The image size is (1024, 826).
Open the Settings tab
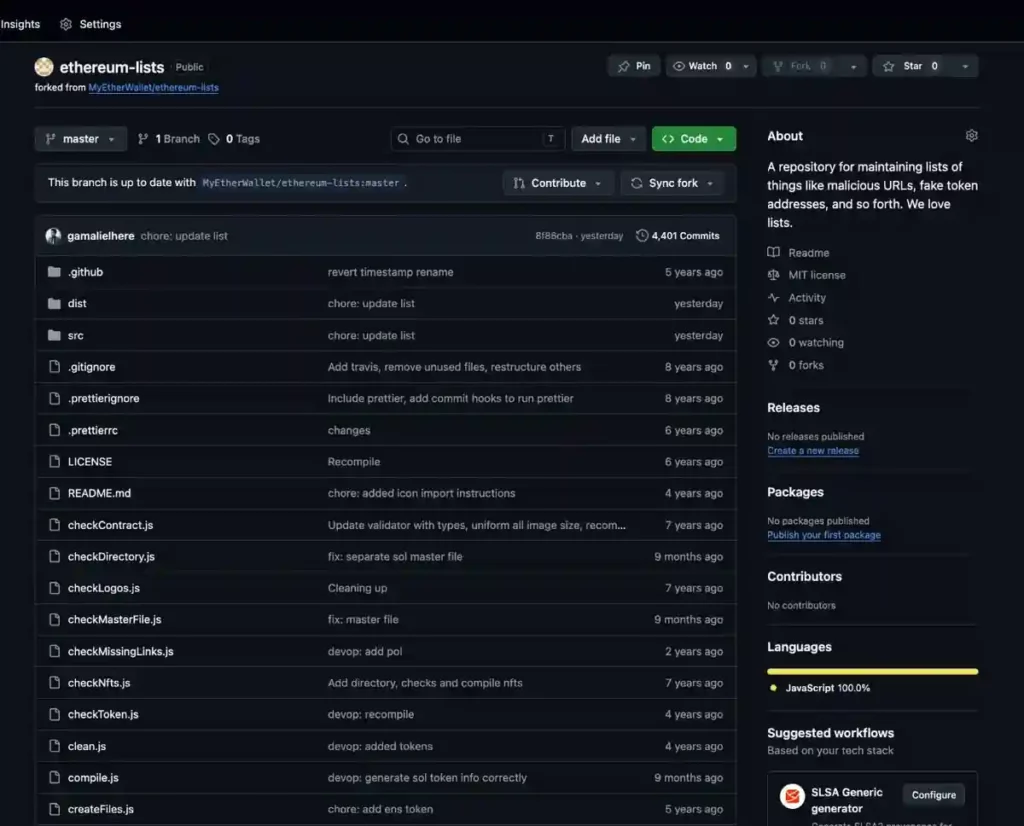(x=91, y=24)
